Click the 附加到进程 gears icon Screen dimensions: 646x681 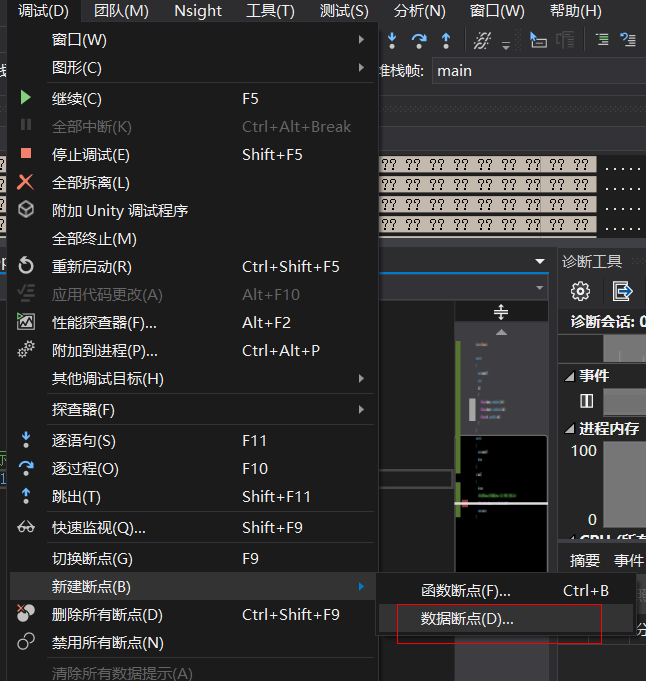pyautogui.click(x=26, y=349)
